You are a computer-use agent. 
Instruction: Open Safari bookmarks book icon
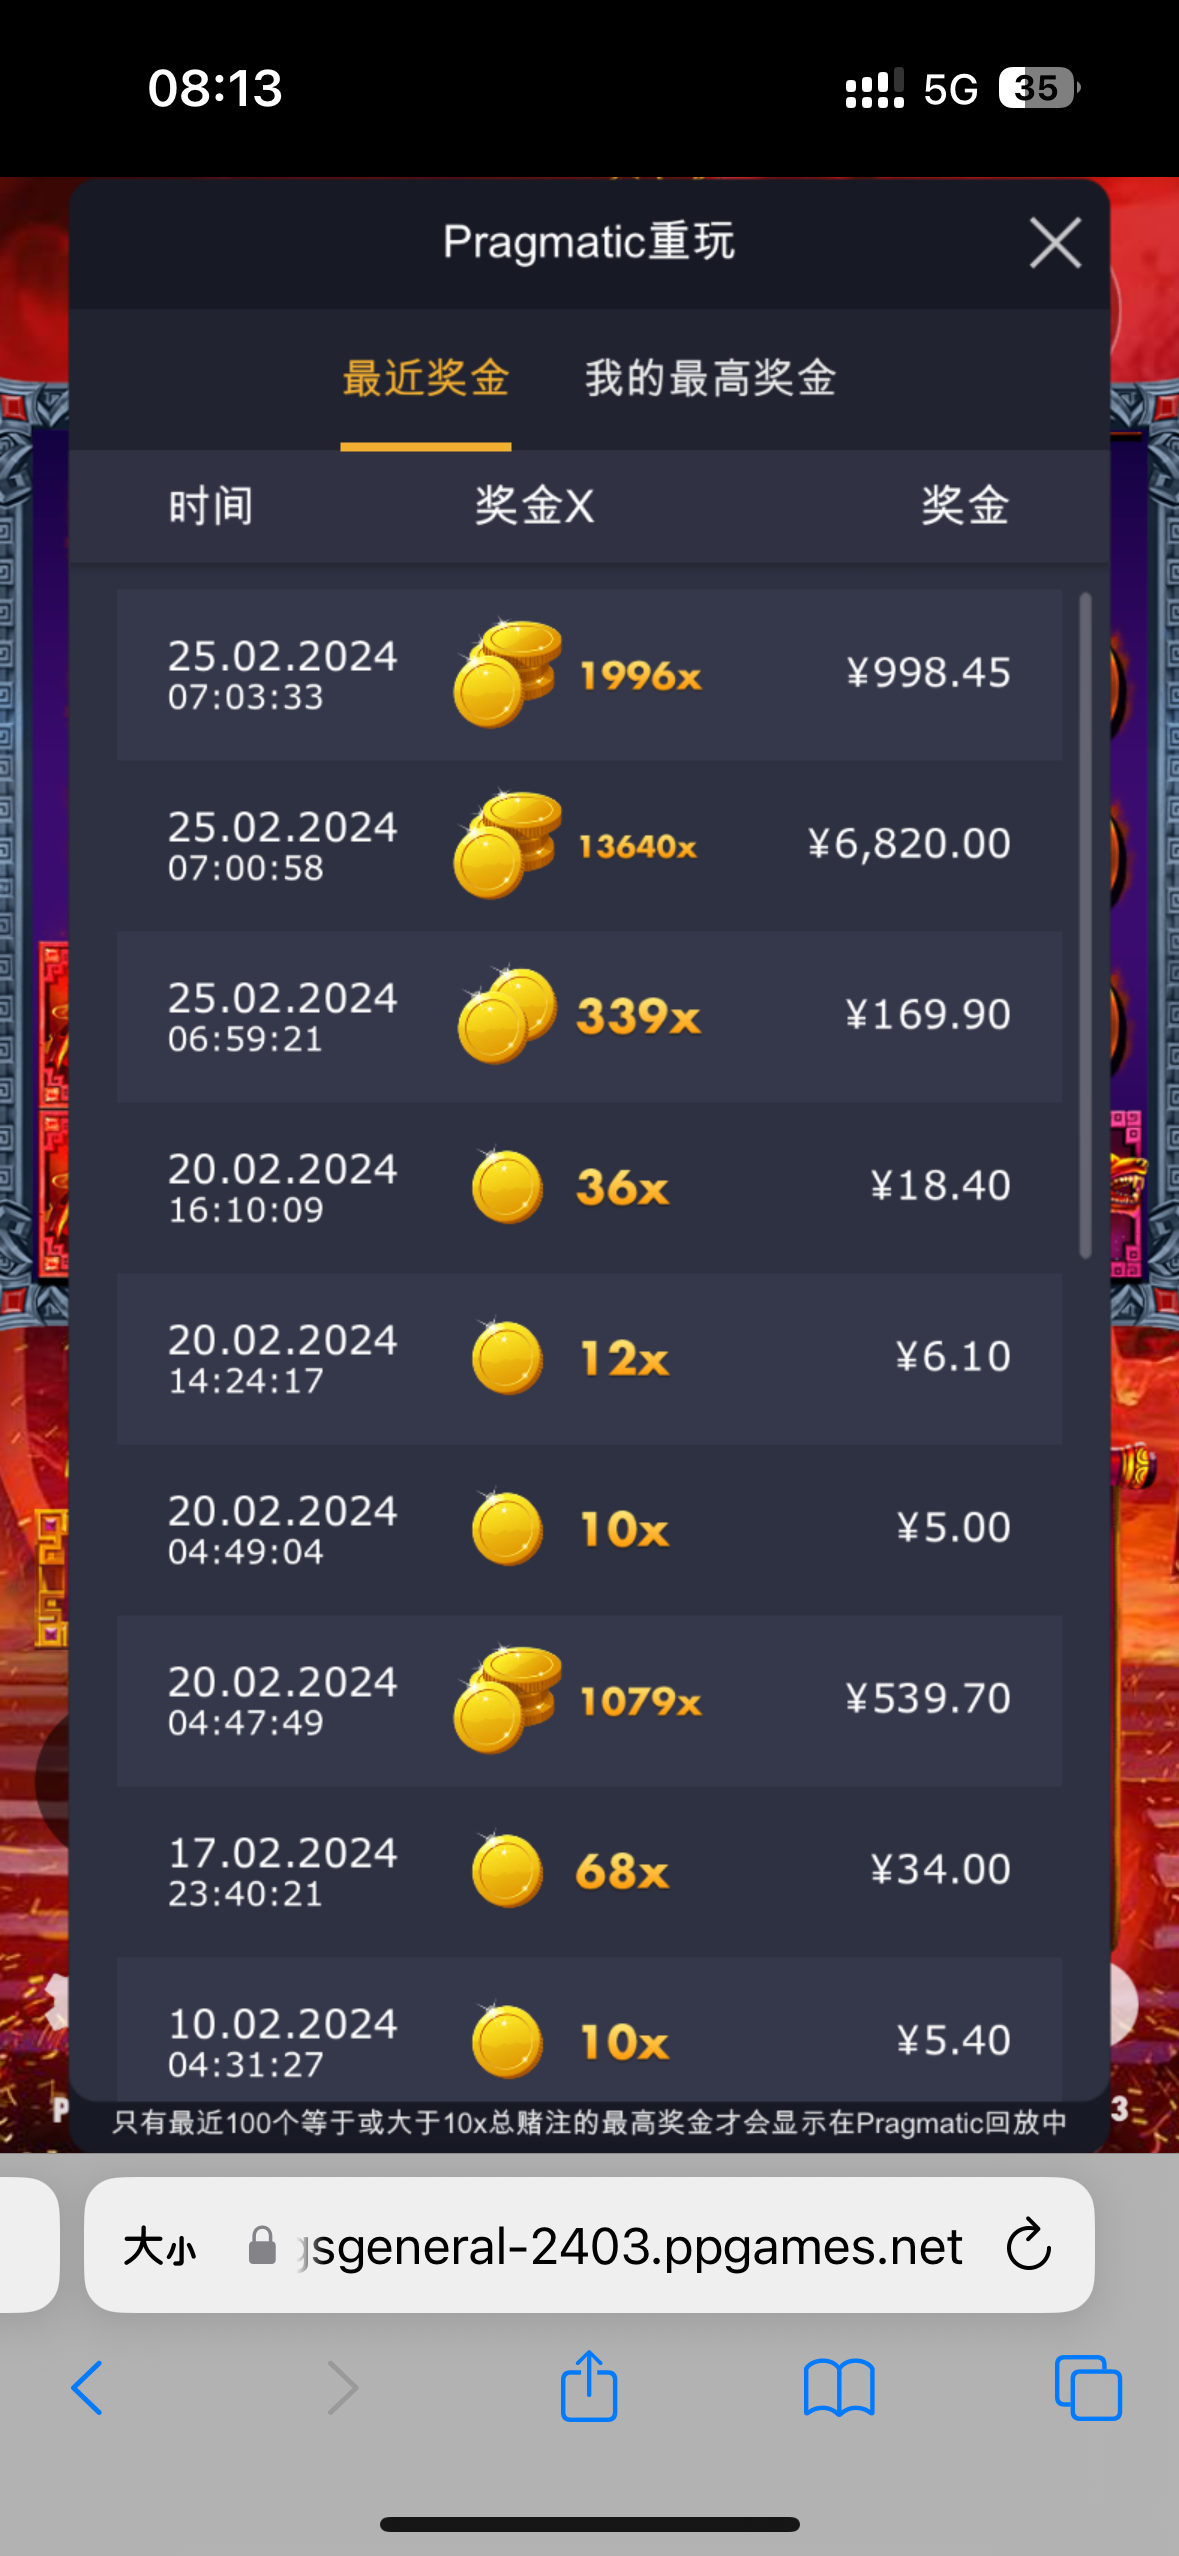839,2388
